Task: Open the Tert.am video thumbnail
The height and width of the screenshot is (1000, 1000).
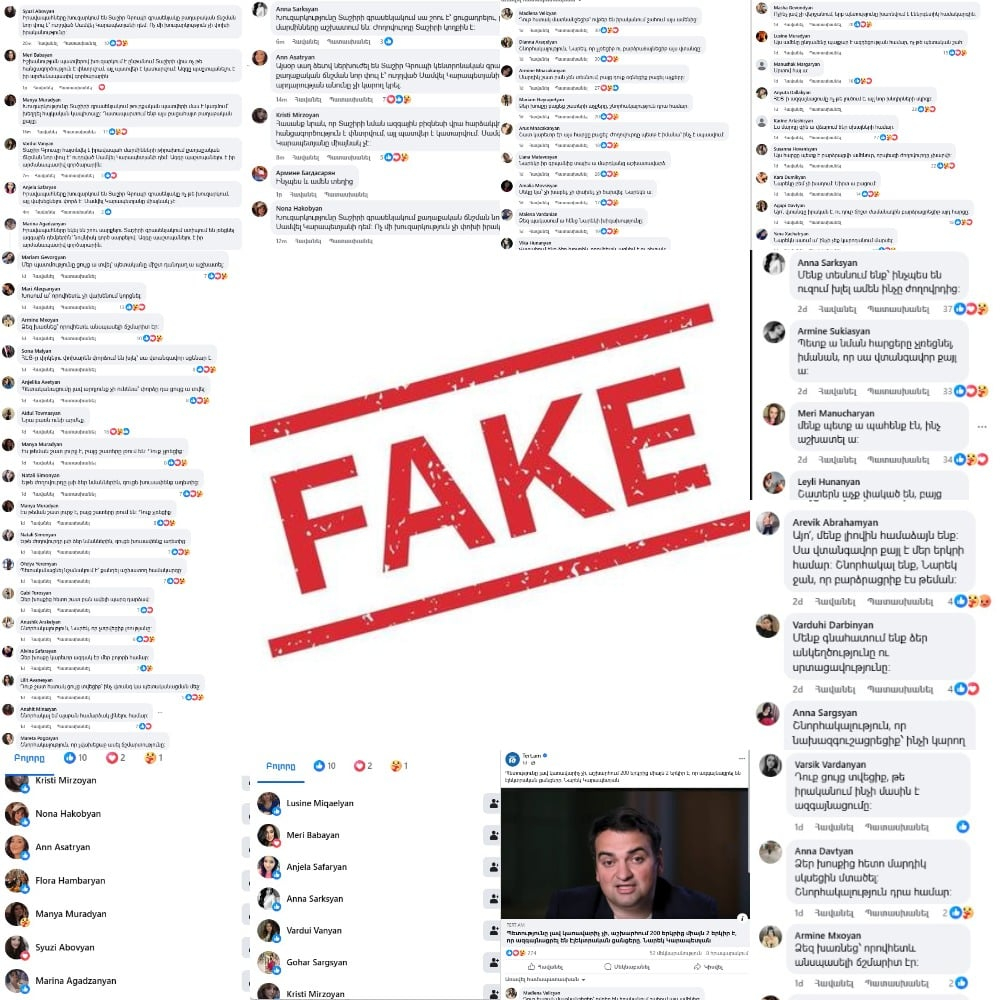Action: (625, 854)
